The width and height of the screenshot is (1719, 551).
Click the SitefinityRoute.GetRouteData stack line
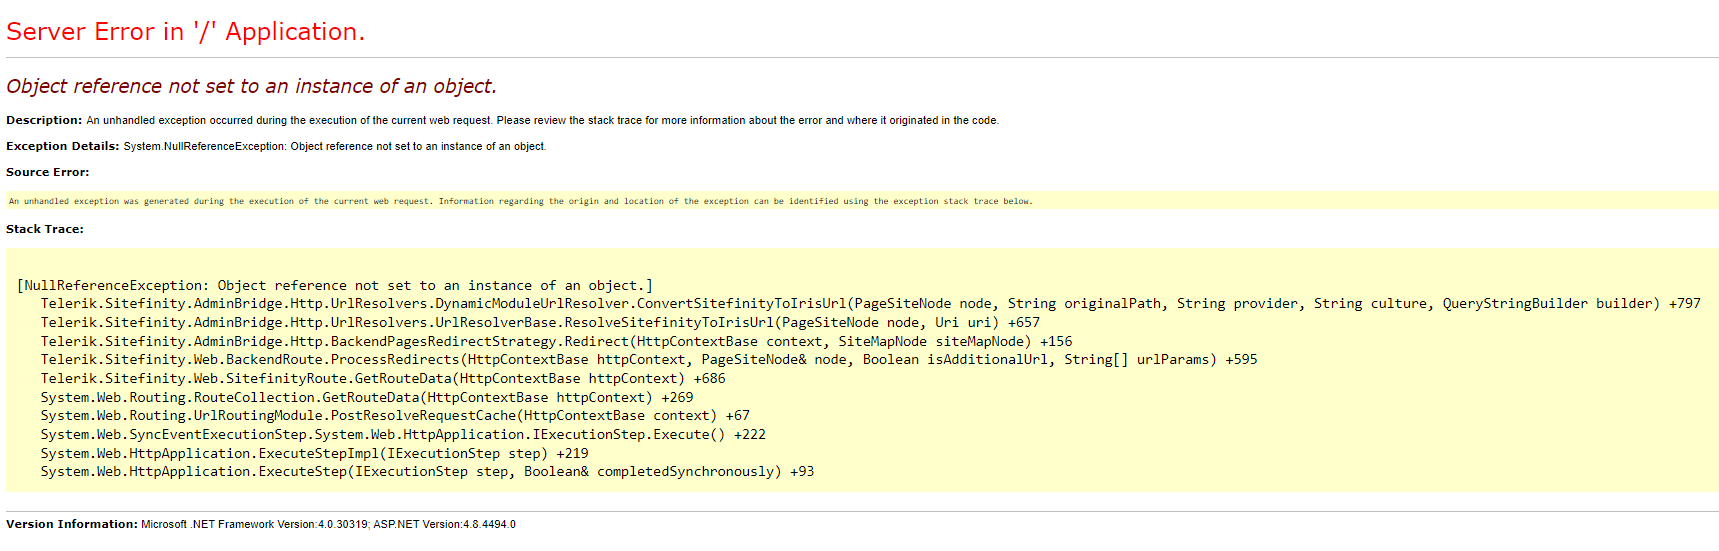tap(383, 379)
